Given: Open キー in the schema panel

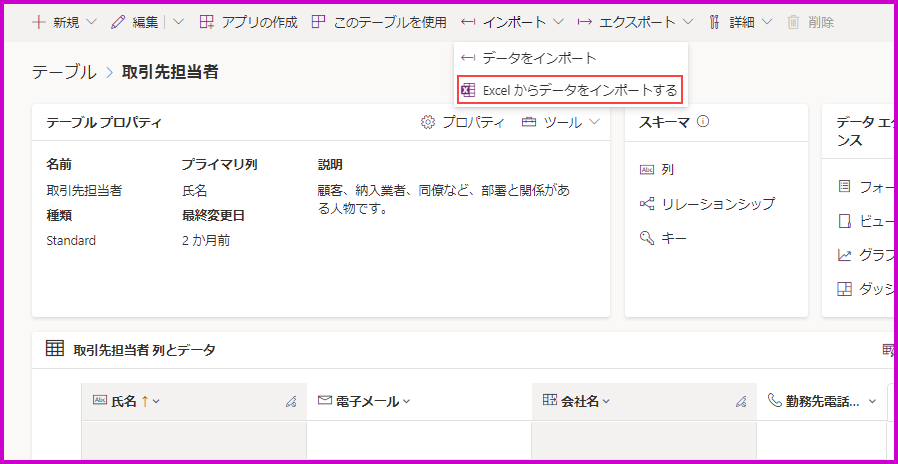Looking at the screenshot, I should [673, 238].
